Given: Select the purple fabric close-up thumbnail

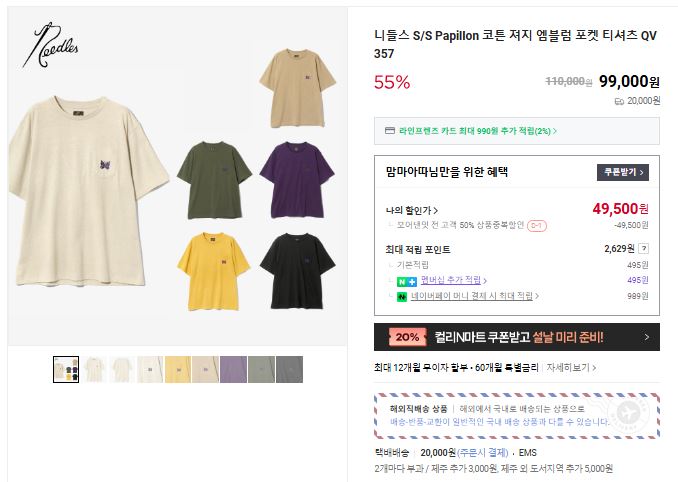Looking at the screenshot, I should click(233, 369).
